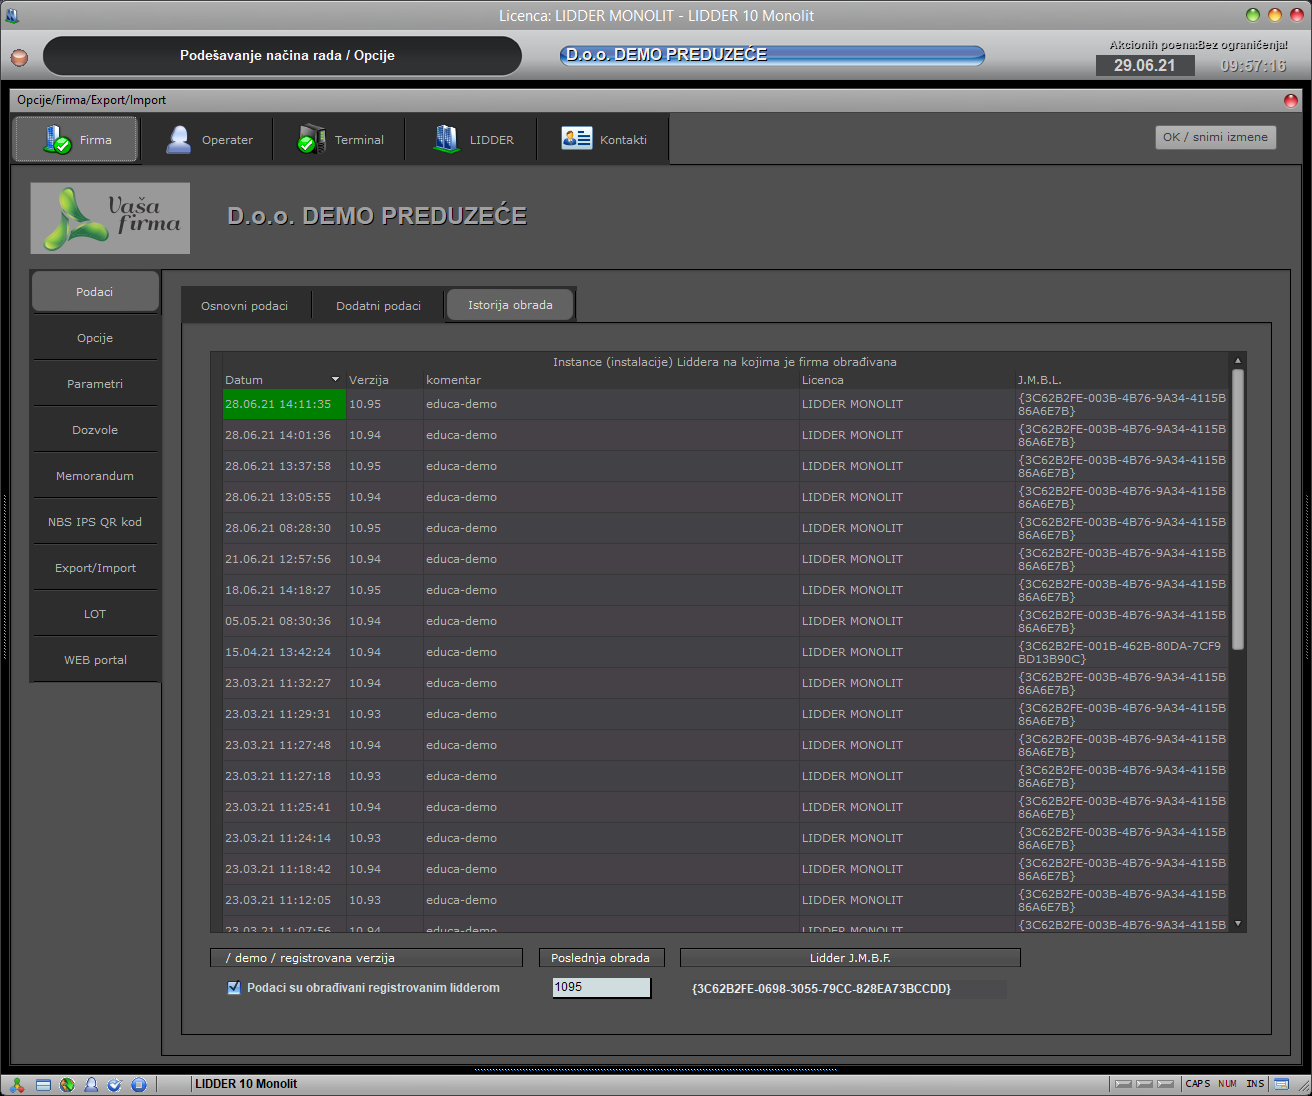
Task: Select the Istorija obrada tab
Action: tap(510, 305)
